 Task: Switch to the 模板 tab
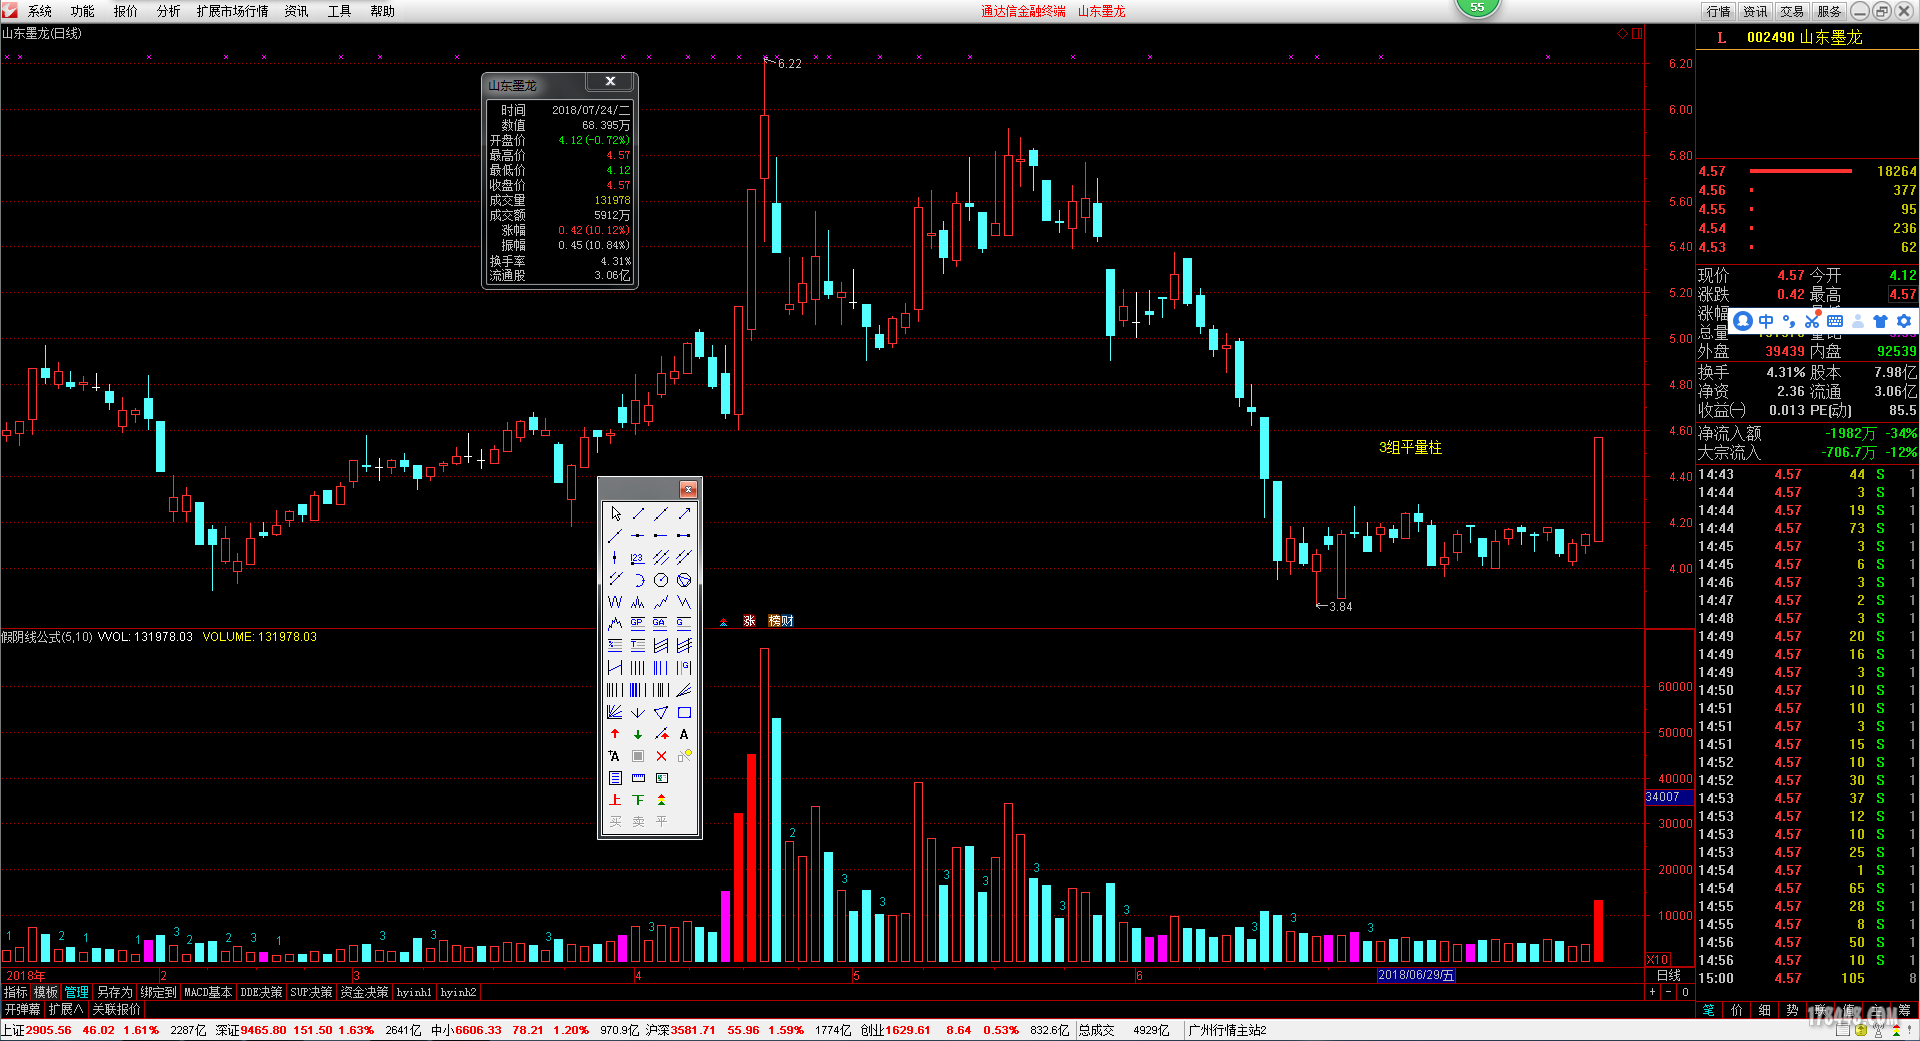46,992
